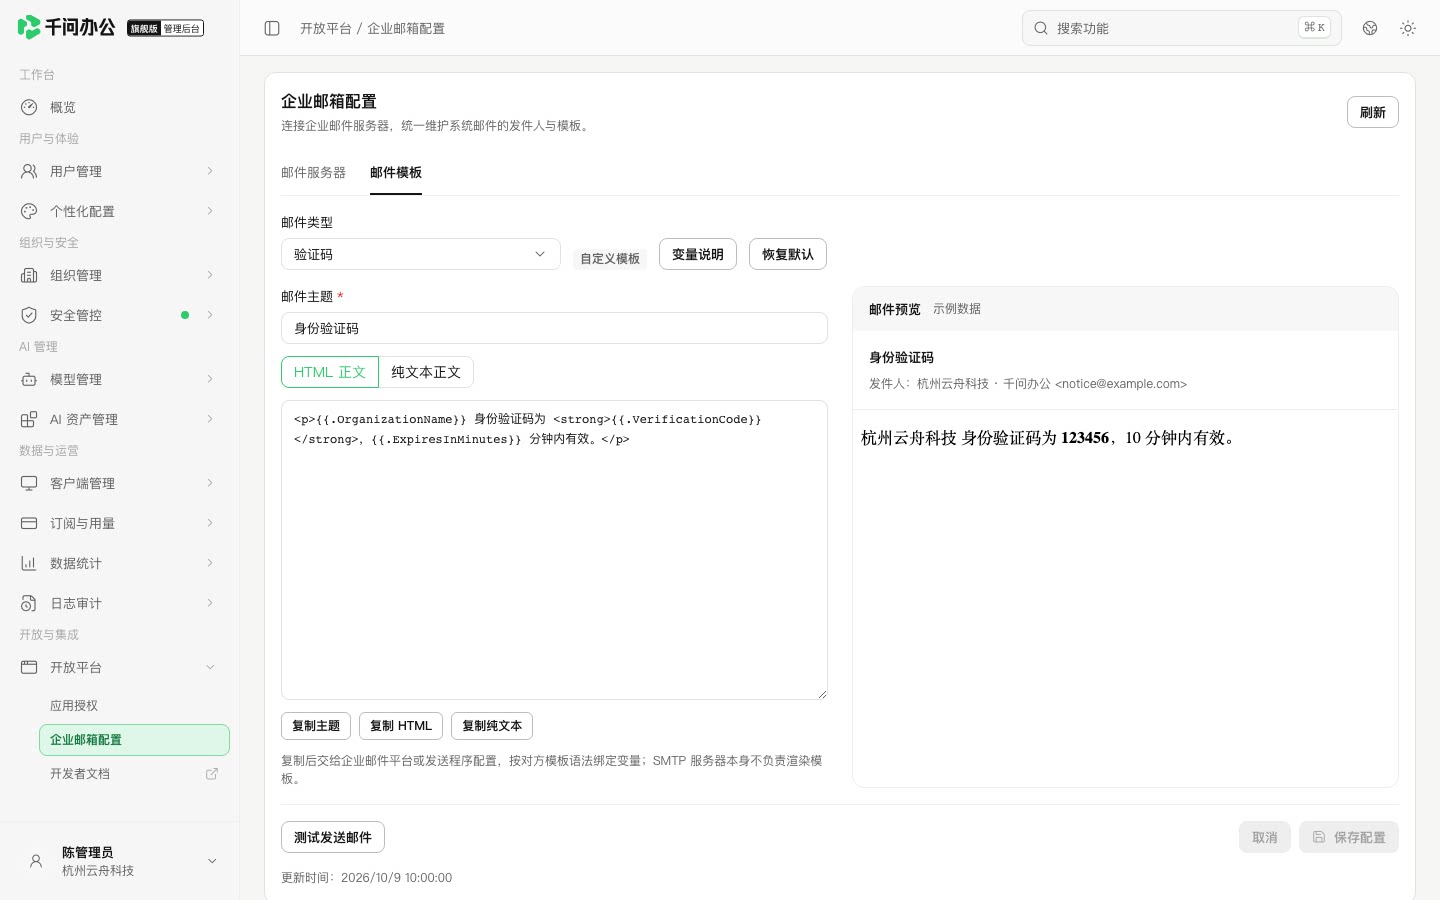
Task: Click the 开放平台 window icon
Action: [29, 667]
